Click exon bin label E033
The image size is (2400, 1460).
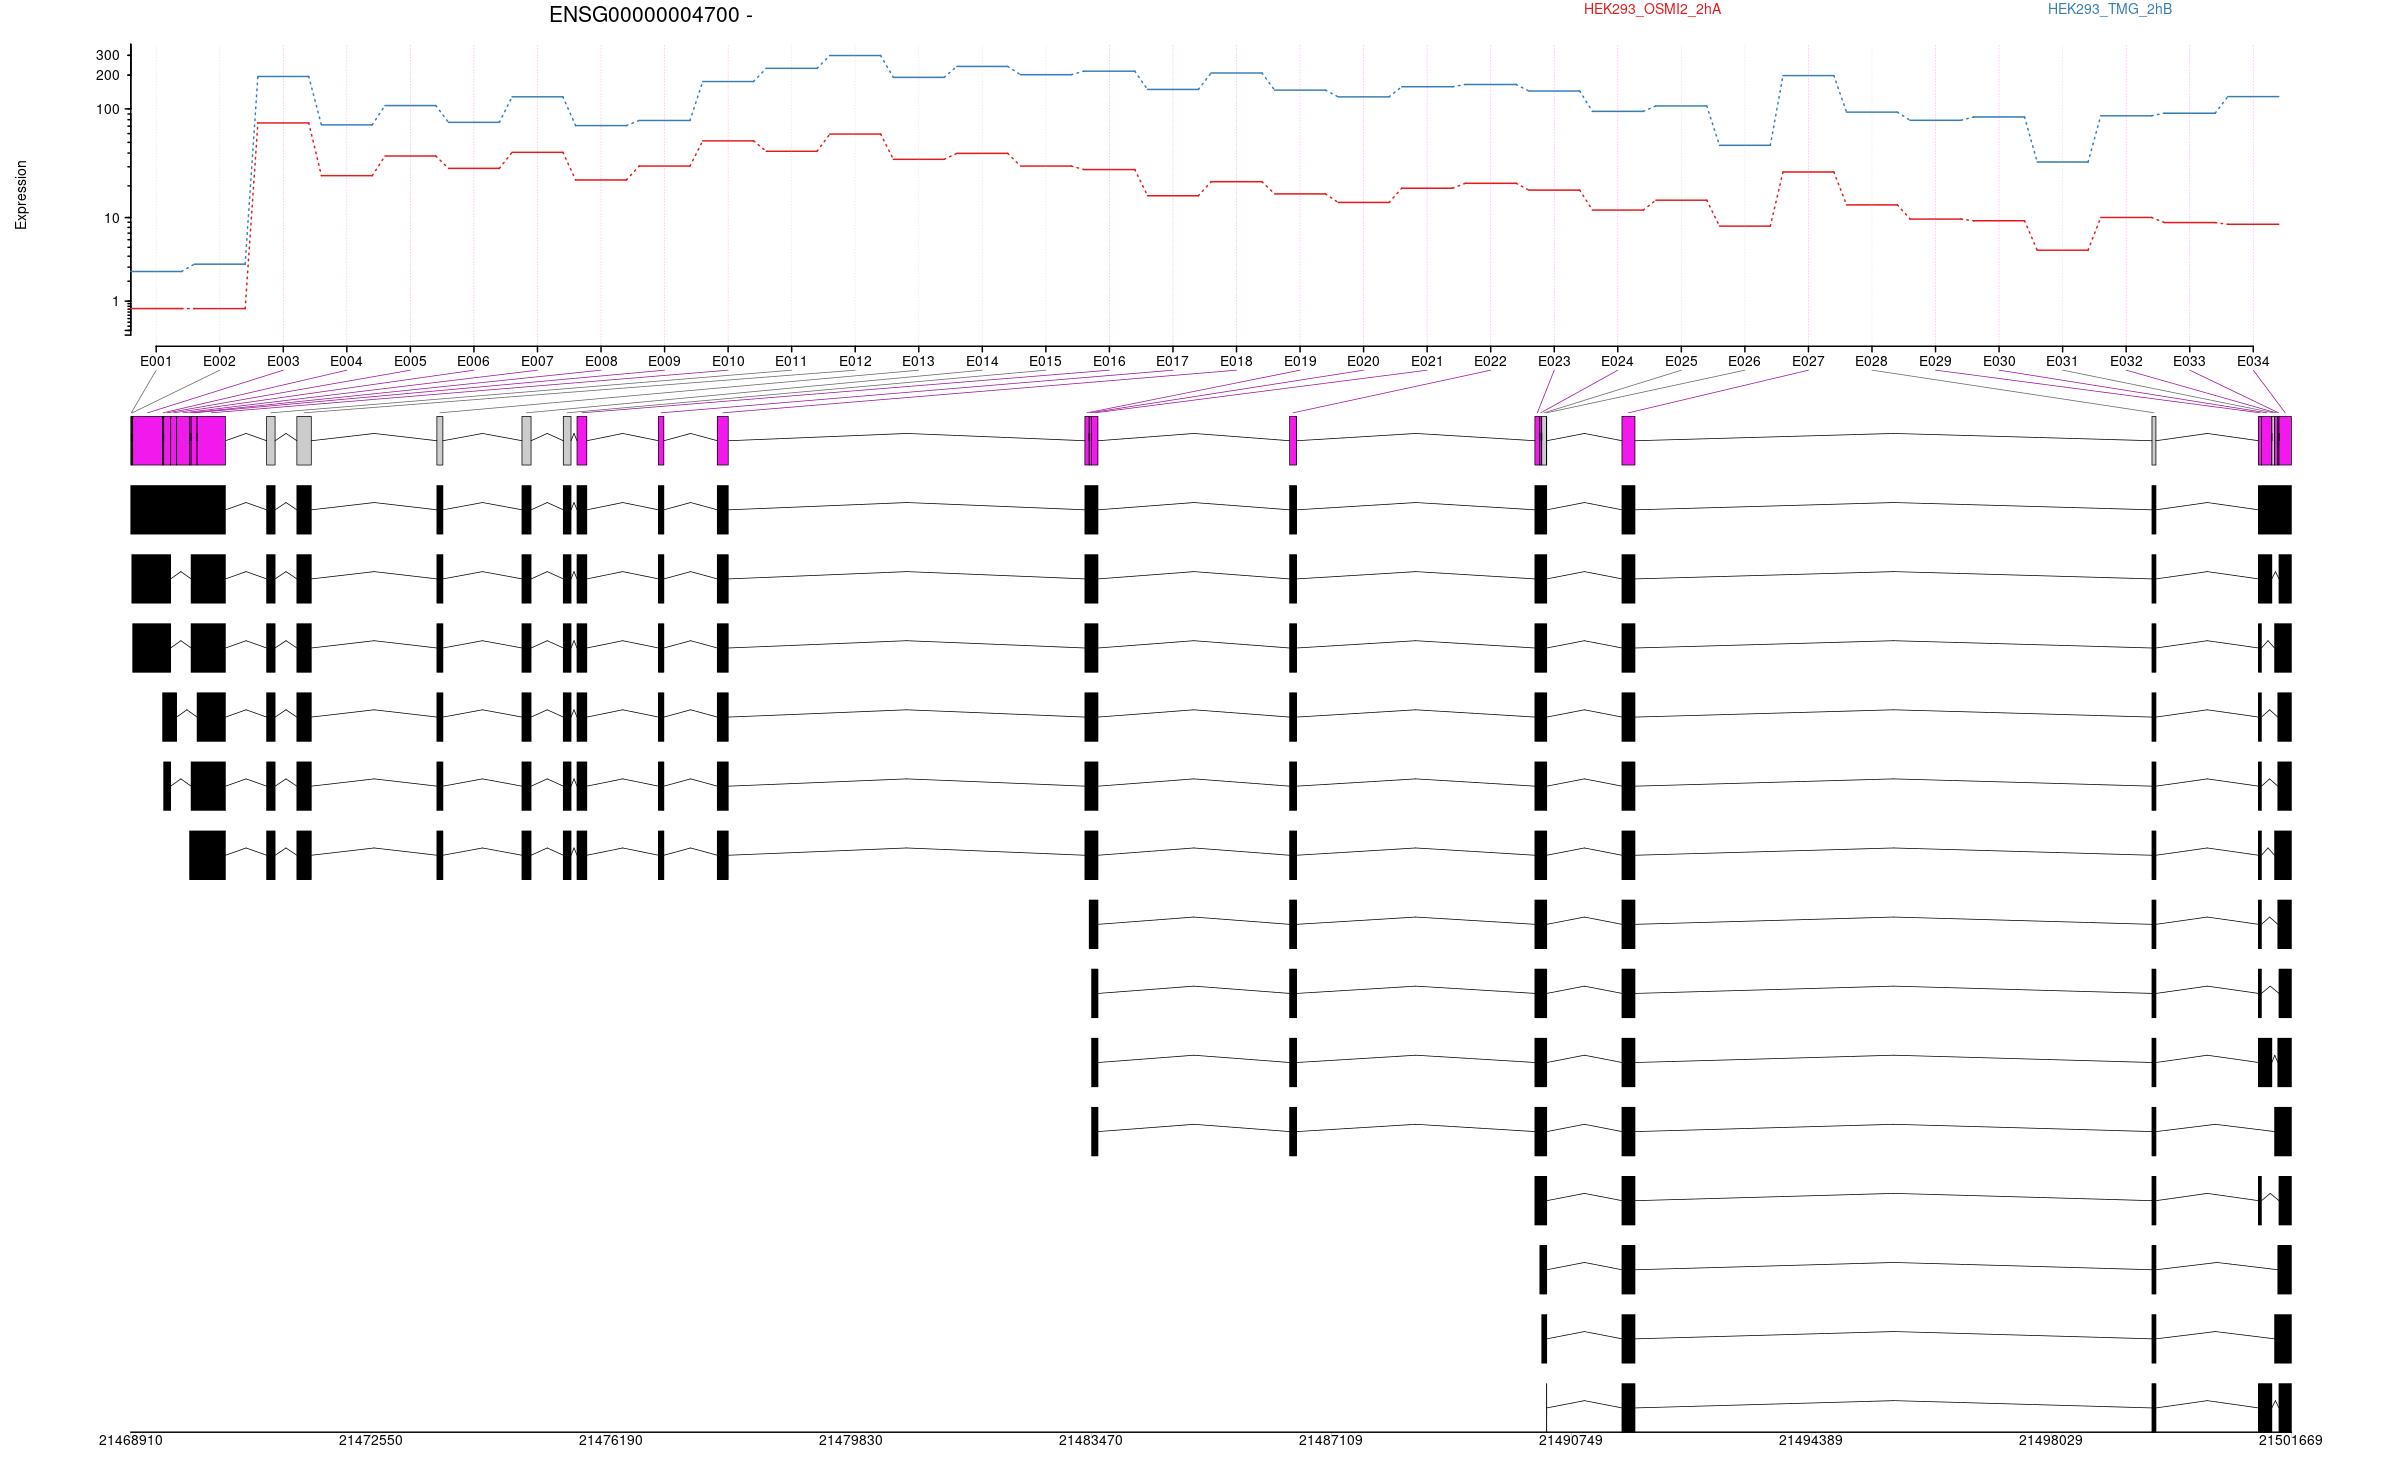[x=2189, y=361]
